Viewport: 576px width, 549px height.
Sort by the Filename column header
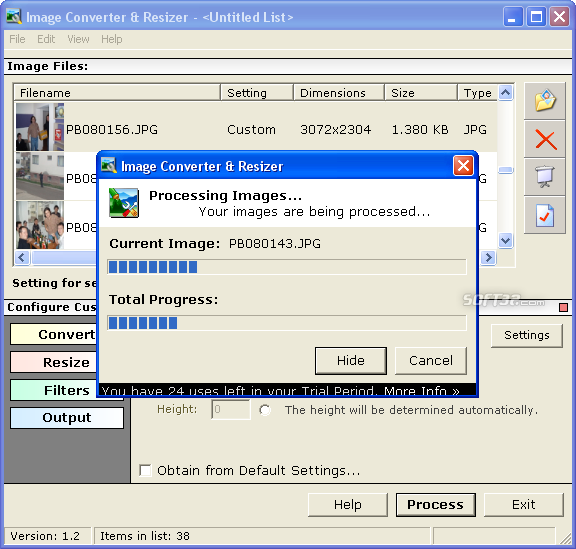117,93
